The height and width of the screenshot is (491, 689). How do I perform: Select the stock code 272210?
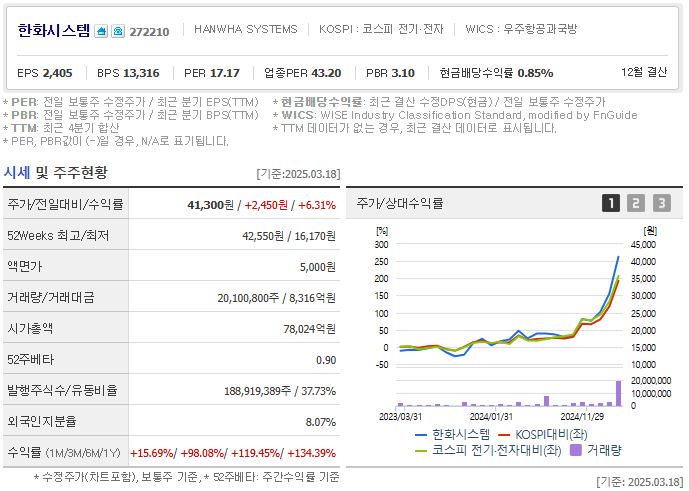coord(149,32)
